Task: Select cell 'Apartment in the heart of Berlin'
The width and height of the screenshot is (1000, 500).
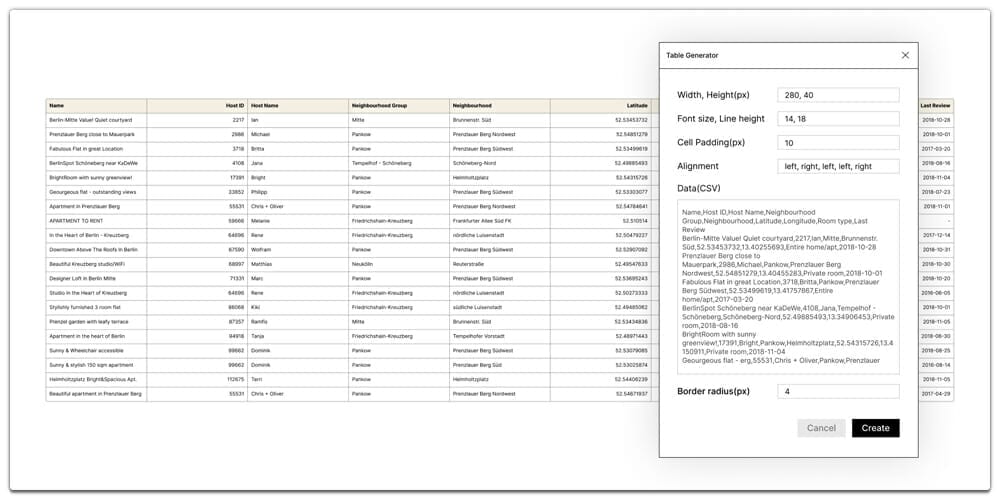Action: pyautogui.click(x=96, y=336)
